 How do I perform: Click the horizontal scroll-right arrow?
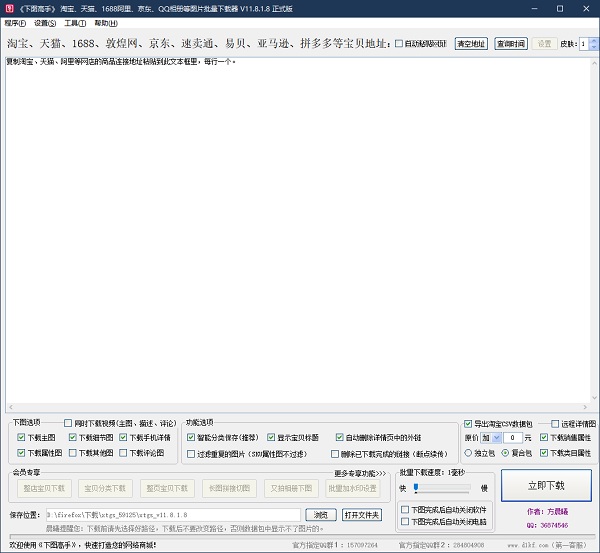coord(585,407)
